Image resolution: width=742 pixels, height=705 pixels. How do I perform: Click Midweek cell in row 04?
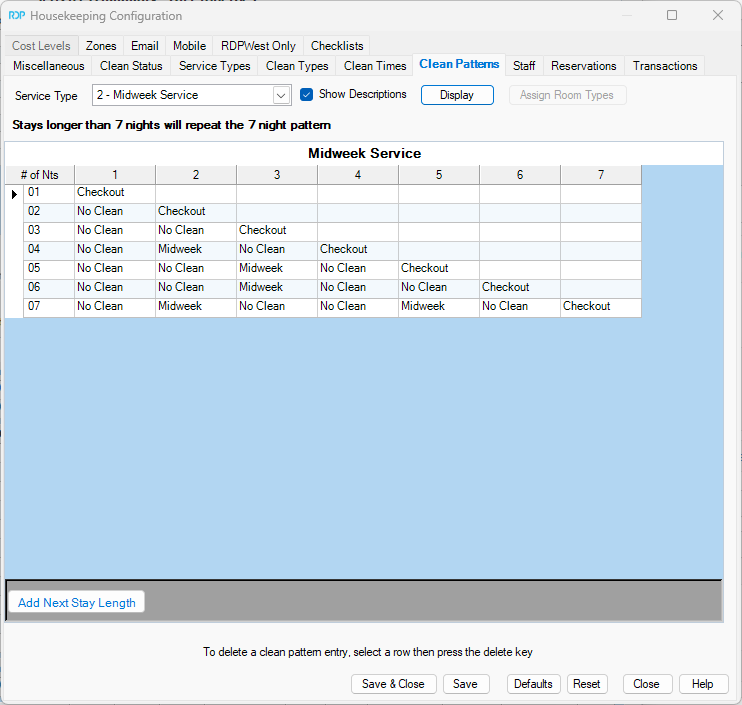point(196,251)
